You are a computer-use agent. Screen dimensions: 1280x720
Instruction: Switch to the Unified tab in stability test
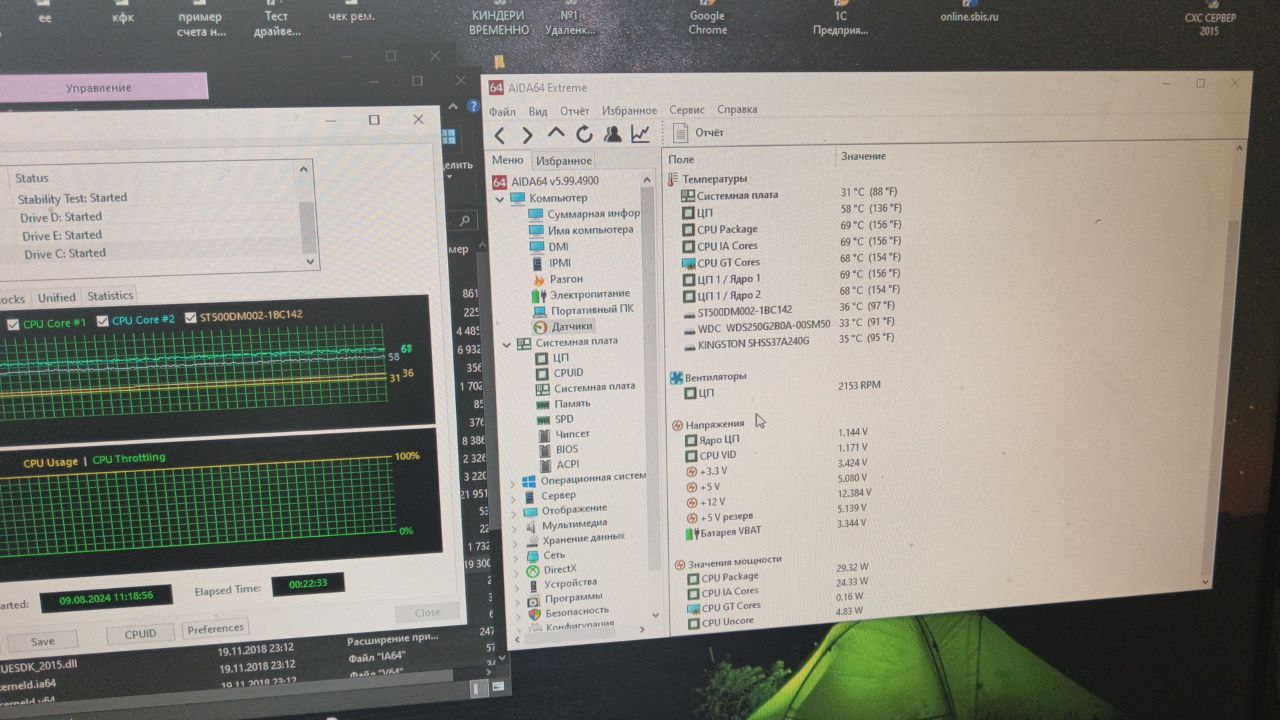click(x=56, y=298)
